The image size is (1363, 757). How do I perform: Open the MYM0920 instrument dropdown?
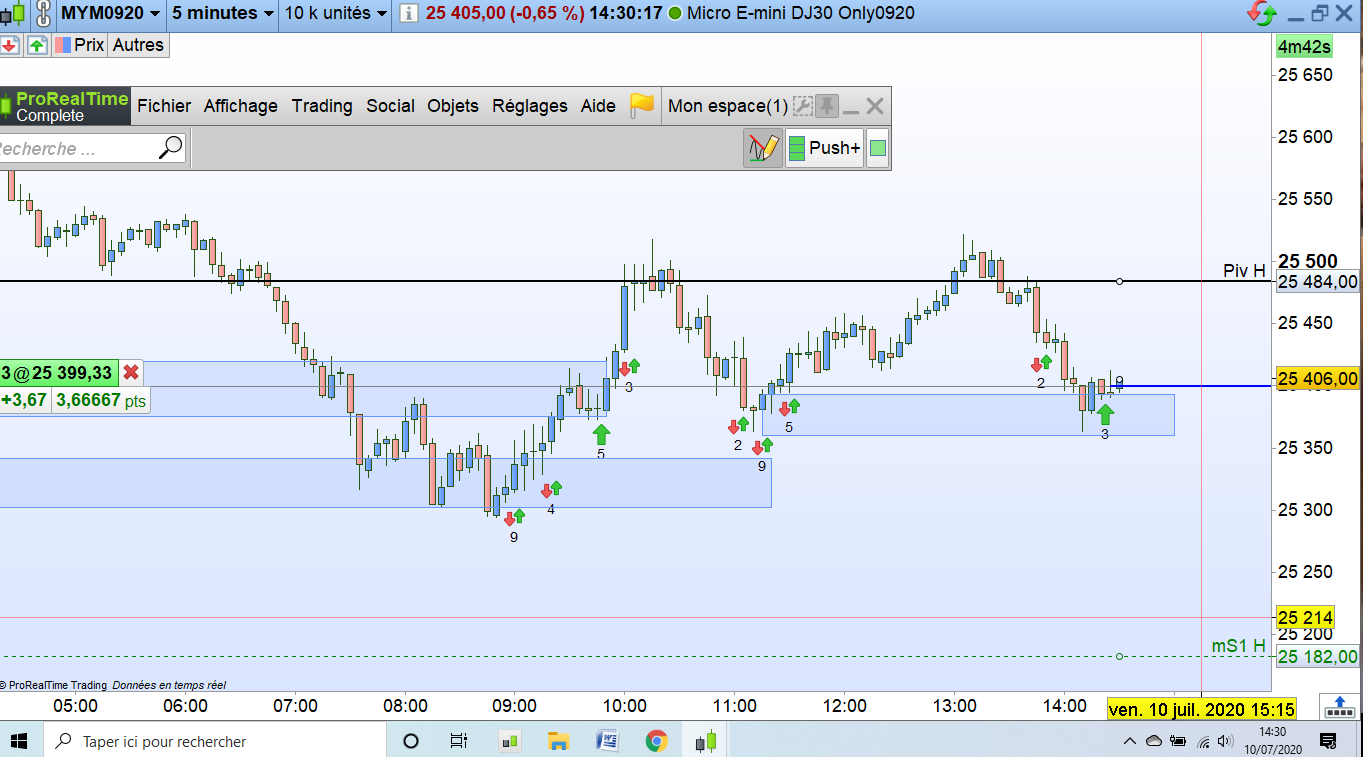pos(110,14)
